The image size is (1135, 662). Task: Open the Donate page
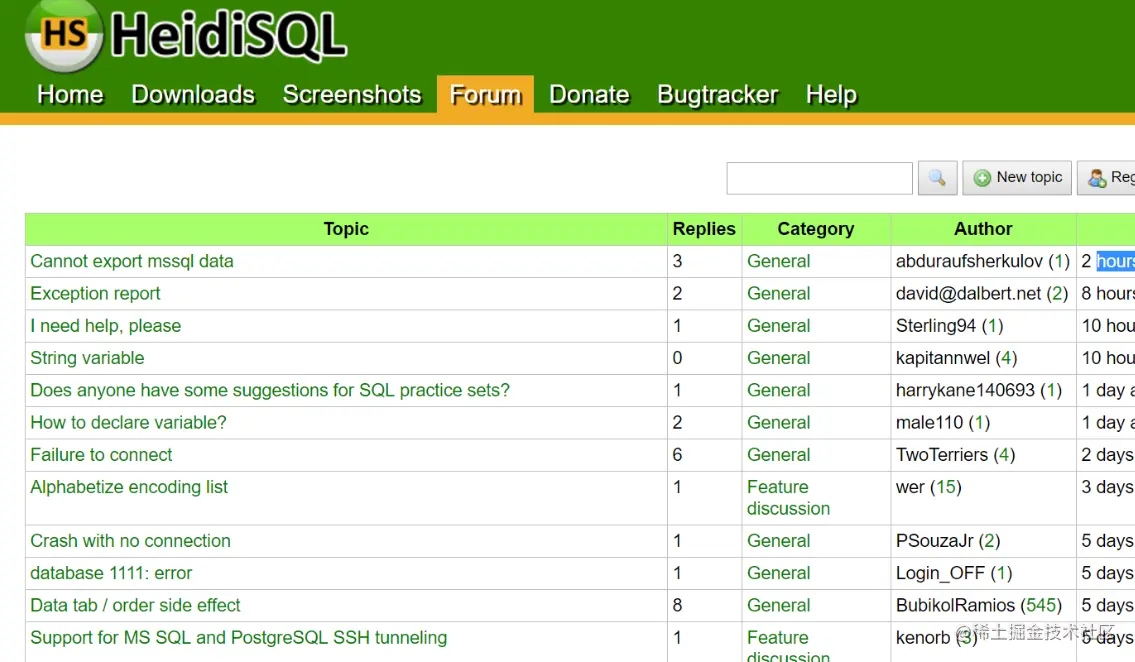click(589, 94)
